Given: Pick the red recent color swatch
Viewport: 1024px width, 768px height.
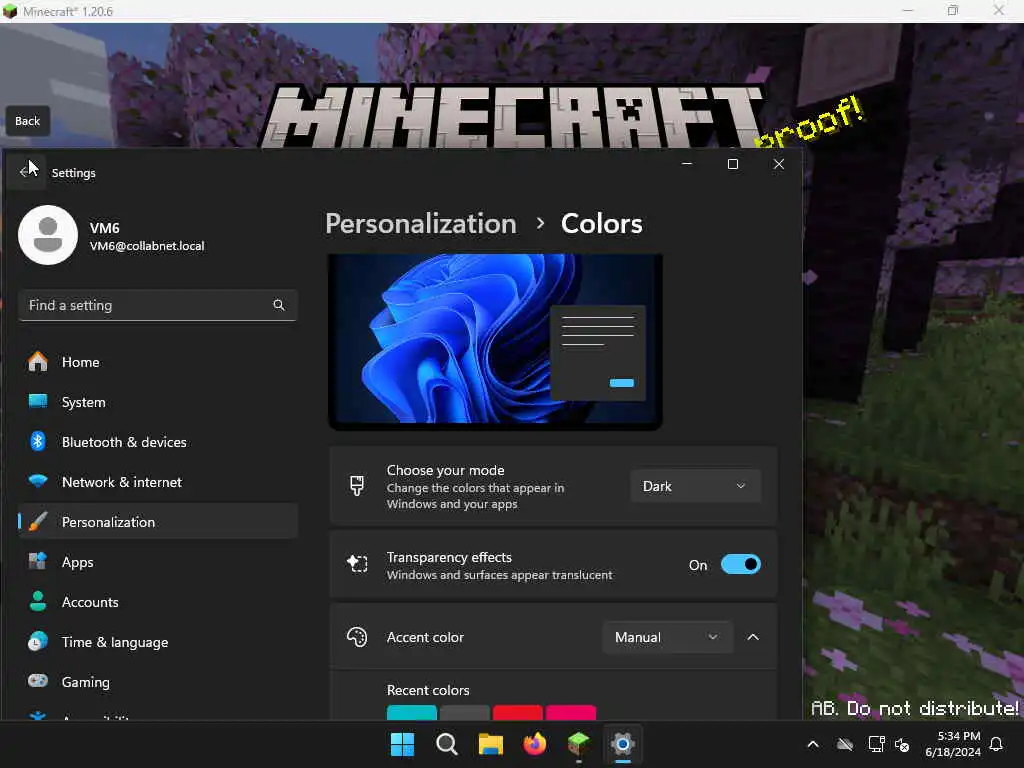Looking at the screenshot, I should (518, 712).
